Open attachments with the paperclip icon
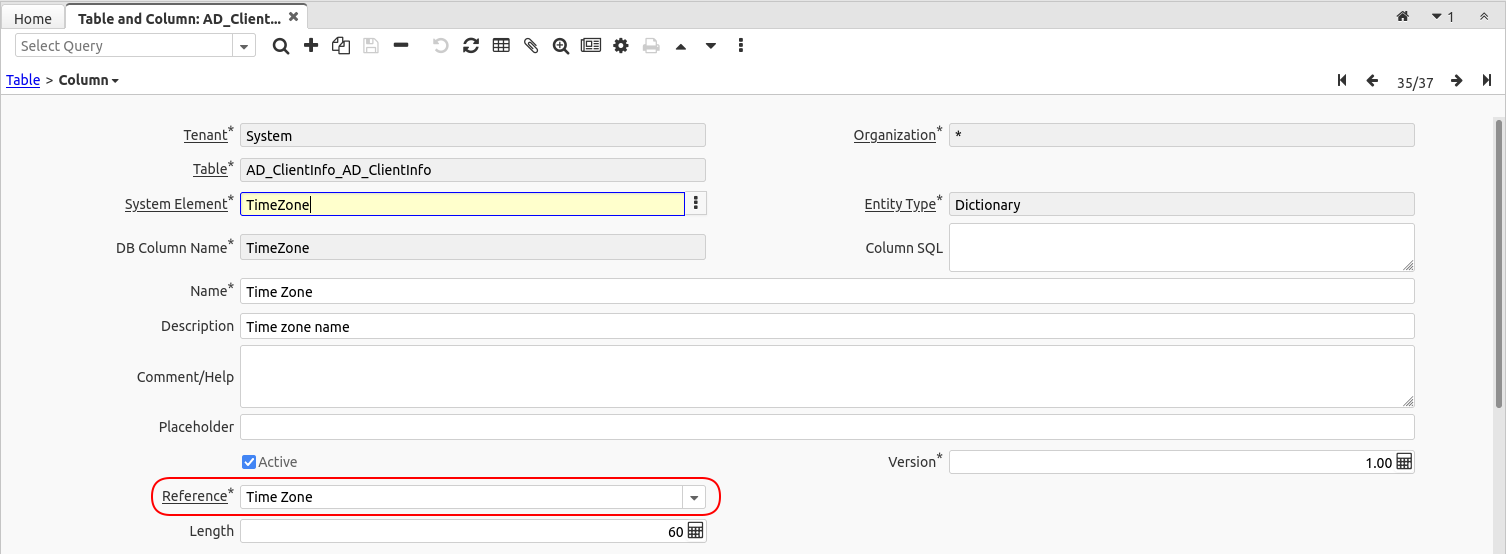The width and height of the screenshot is (1506, 554). (x=531, y=46)
